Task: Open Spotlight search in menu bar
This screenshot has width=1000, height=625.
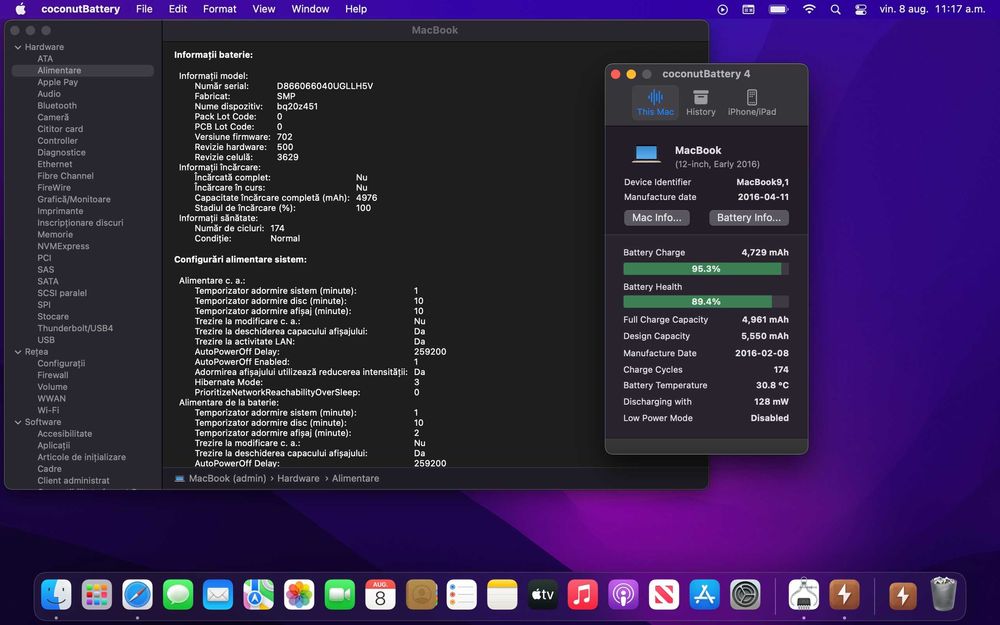Action: point(835,9)
